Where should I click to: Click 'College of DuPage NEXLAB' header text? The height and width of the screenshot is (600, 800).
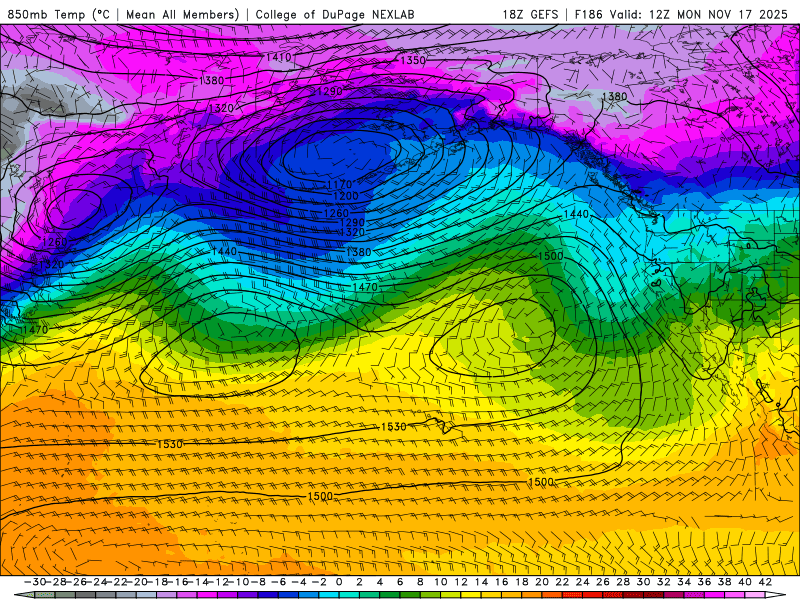[x=335, y=14]
